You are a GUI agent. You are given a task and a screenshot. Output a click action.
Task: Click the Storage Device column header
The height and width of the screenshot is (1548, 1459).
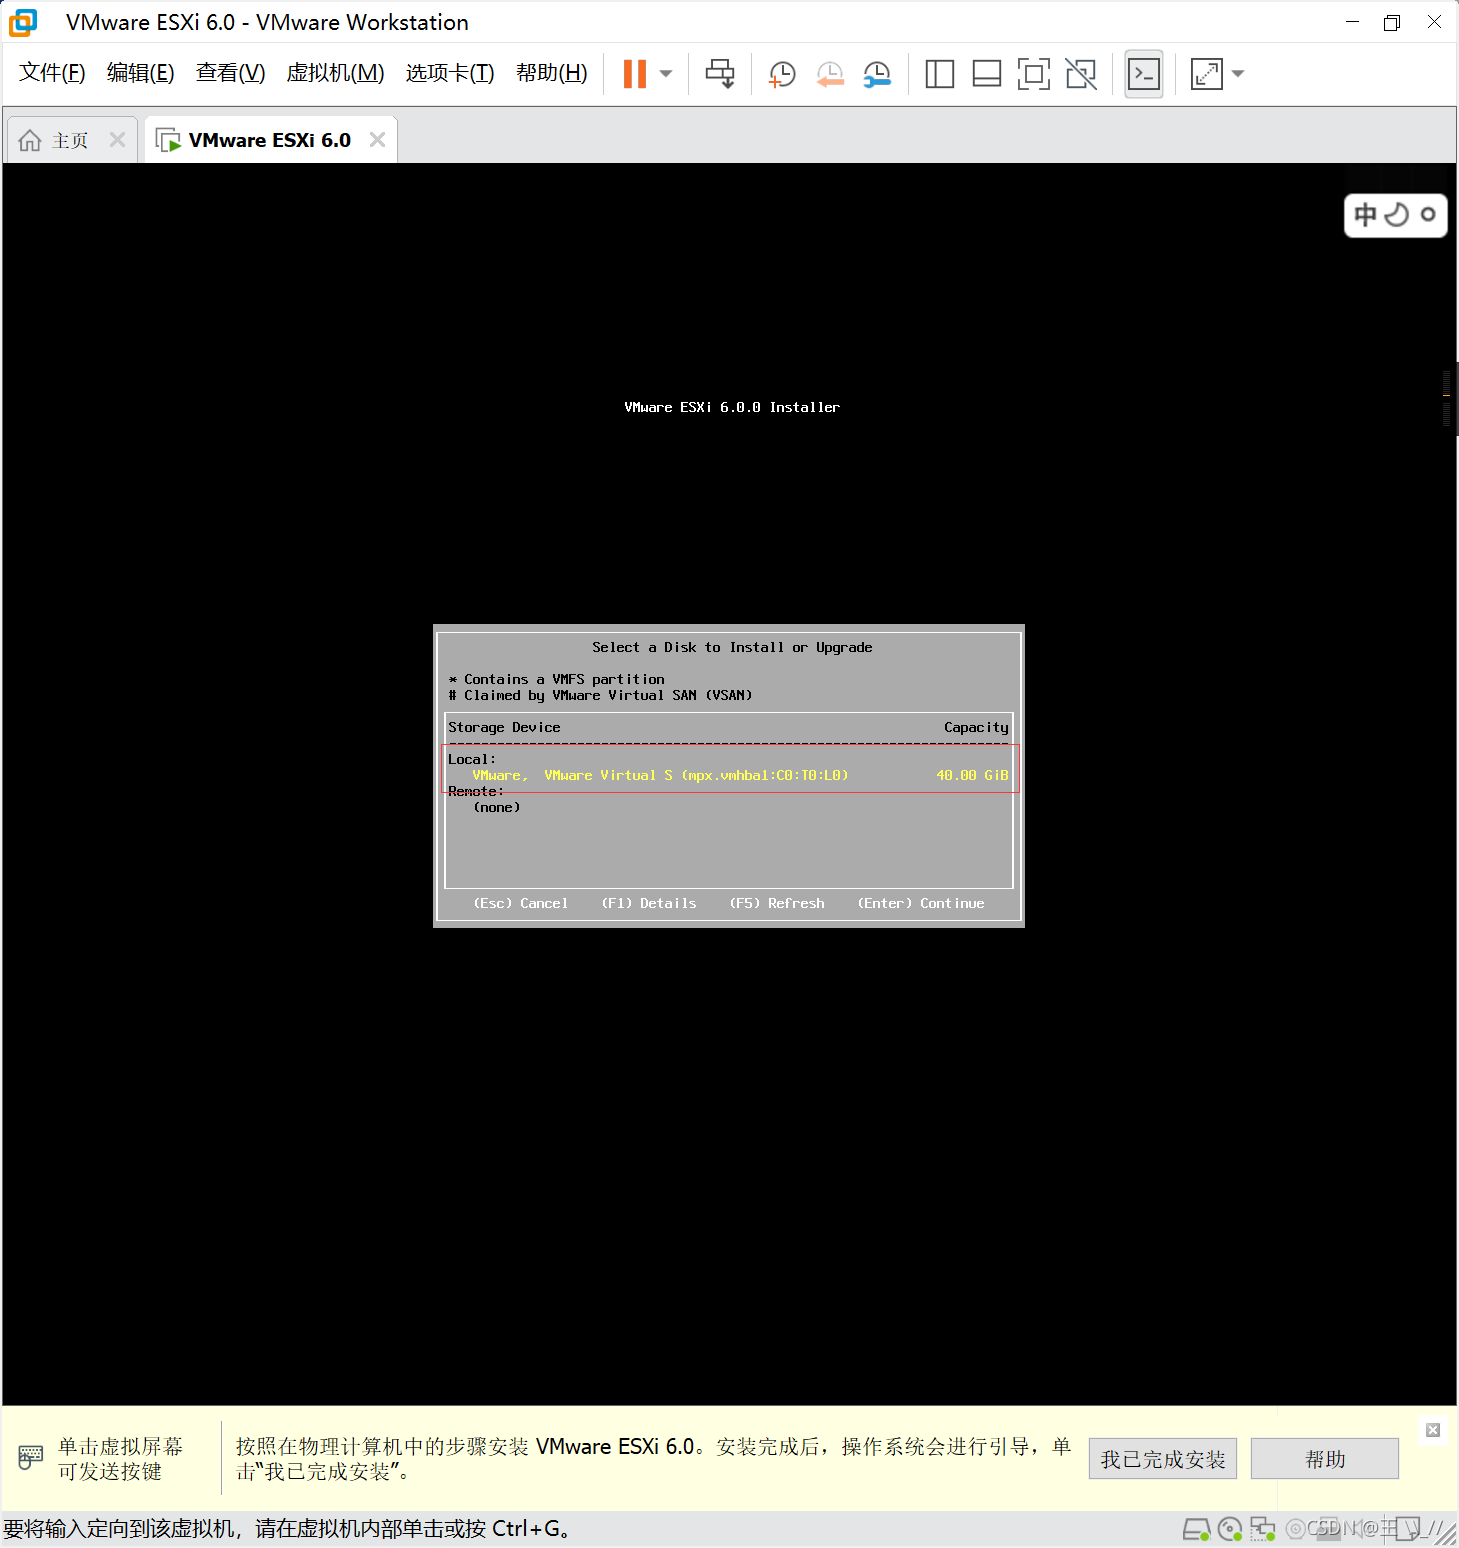(504, 727)
